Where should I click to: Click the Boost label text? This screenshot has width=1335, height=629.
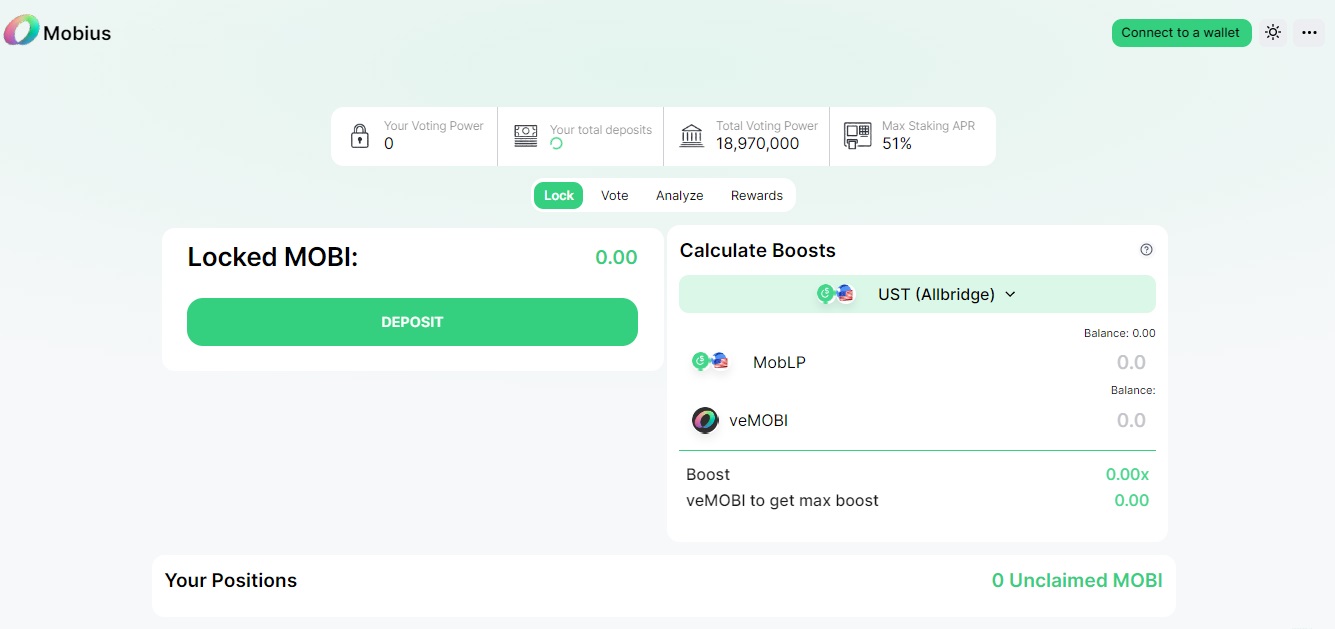point(708,474)
